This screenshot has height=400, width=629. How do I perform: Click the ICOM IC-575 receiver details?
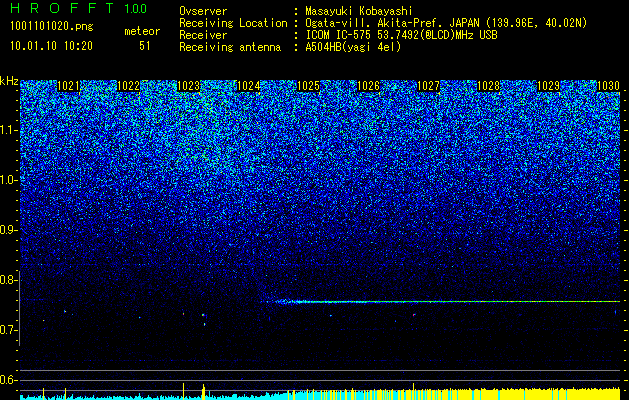pos(401,35)
